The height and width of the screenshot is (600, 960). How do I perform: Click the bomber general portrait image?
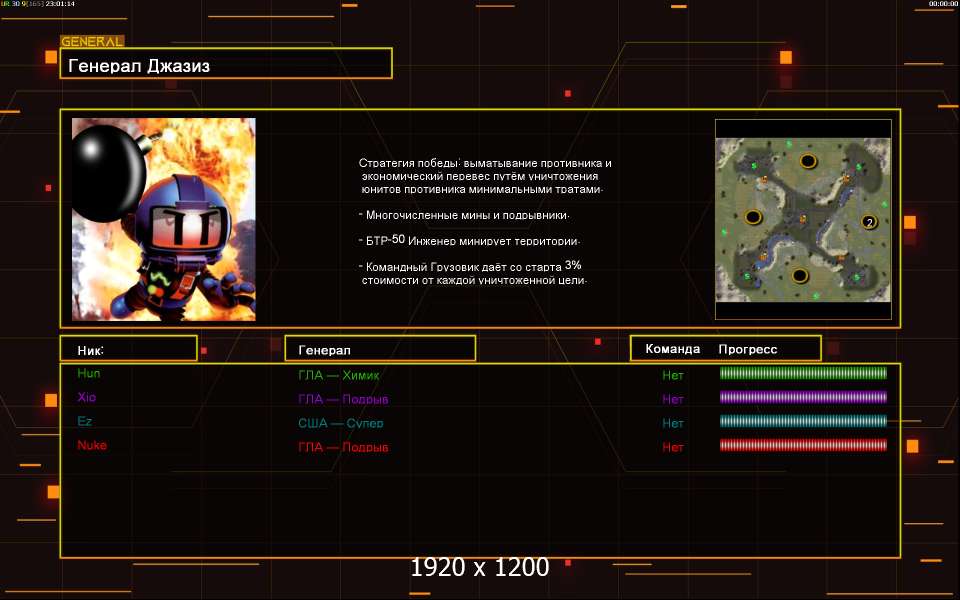click(163, 219)
